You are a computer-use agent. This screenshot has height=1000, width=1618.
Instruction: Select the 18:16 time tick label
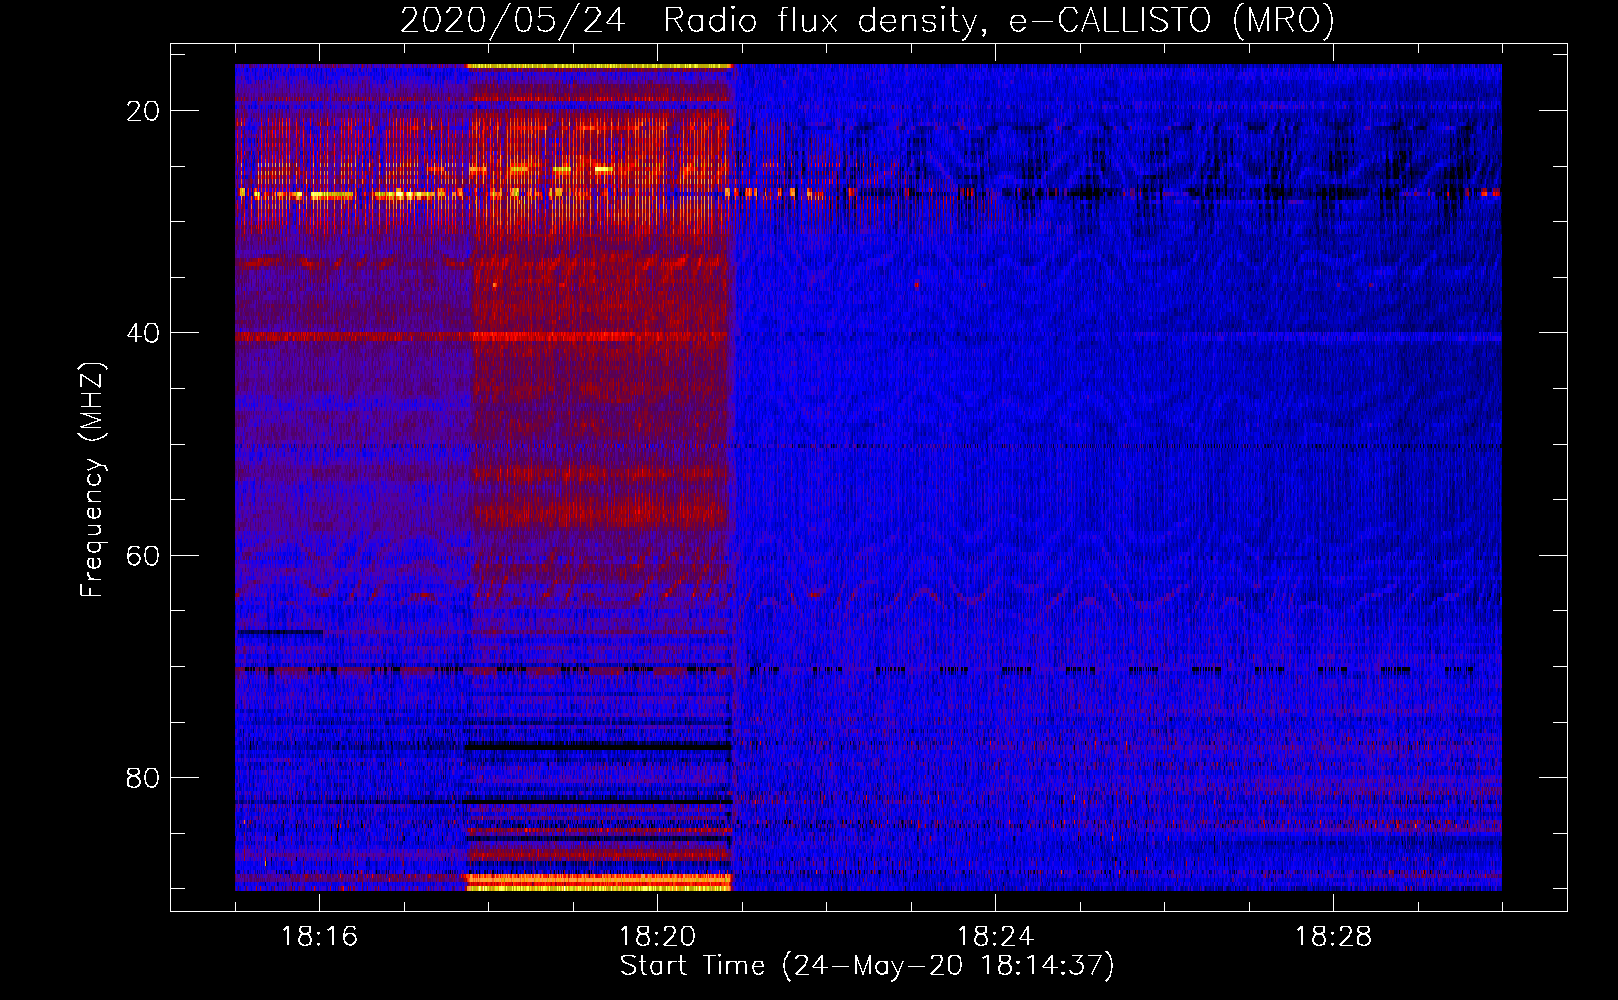point(319,937)
